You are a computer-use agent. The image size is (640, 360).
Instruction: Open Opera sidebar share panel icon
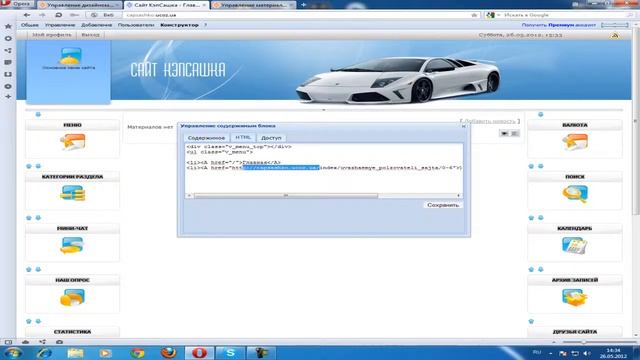click(8, 51)
